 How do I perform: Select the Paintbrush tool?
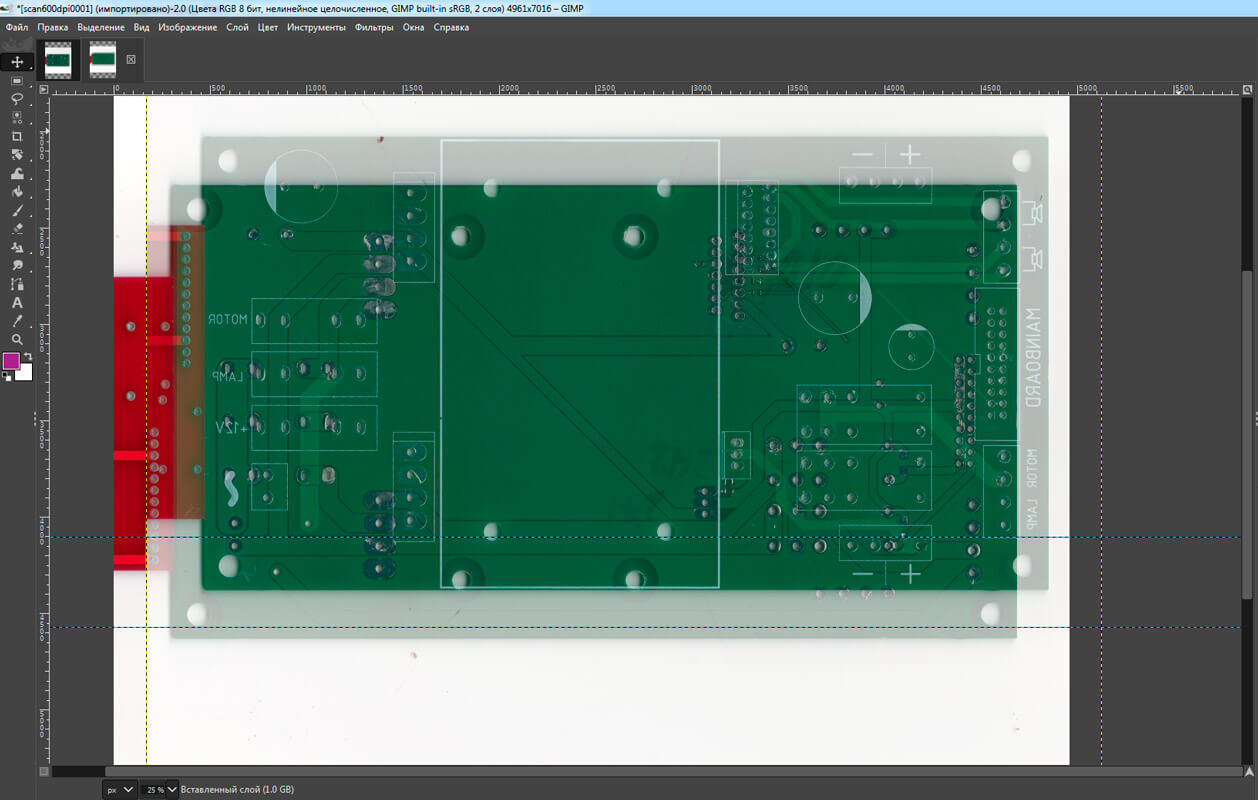pos(17,211)
